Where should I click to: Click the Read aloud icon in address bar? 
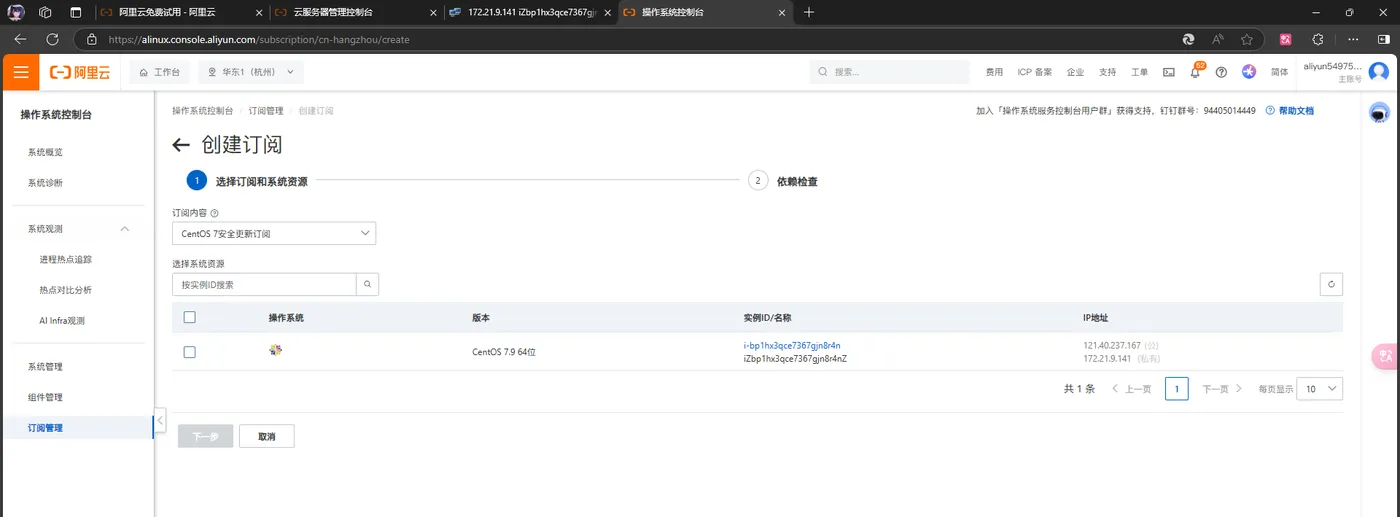[x=1218, y=39]
